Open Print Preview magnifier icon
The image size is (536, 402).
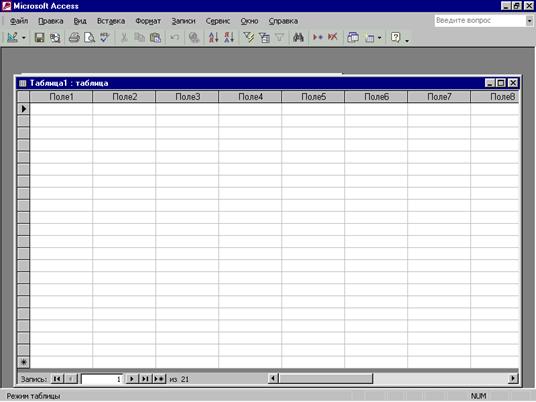click(x=89, y=37)
